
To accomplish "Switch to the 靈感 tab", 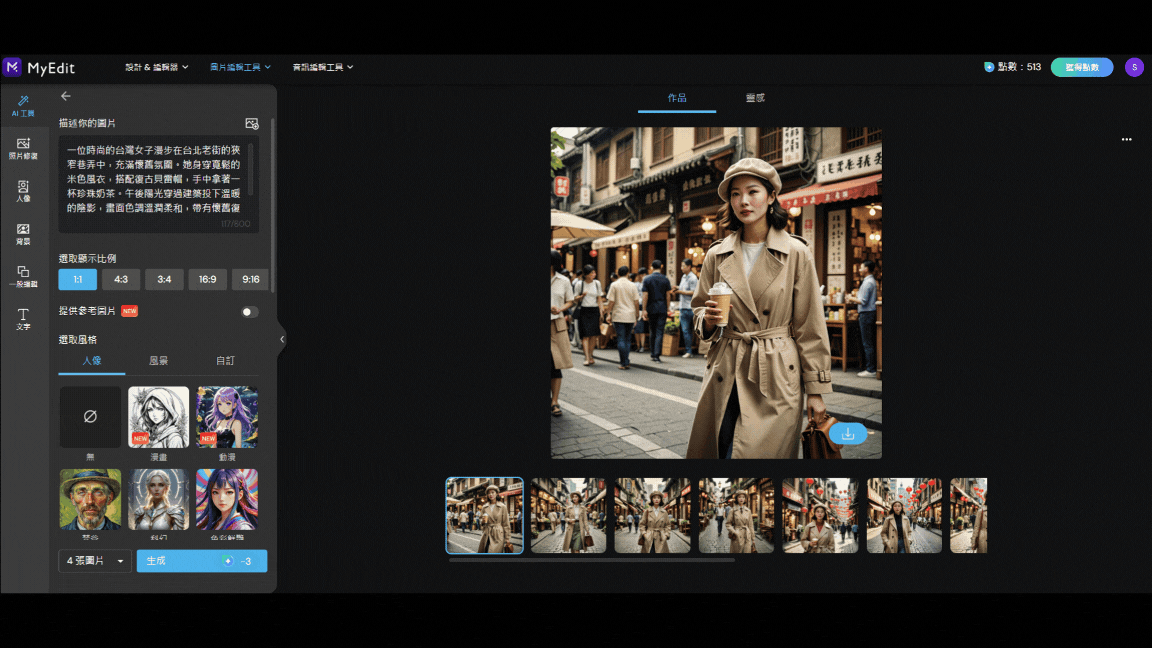I will coord(755,98).
